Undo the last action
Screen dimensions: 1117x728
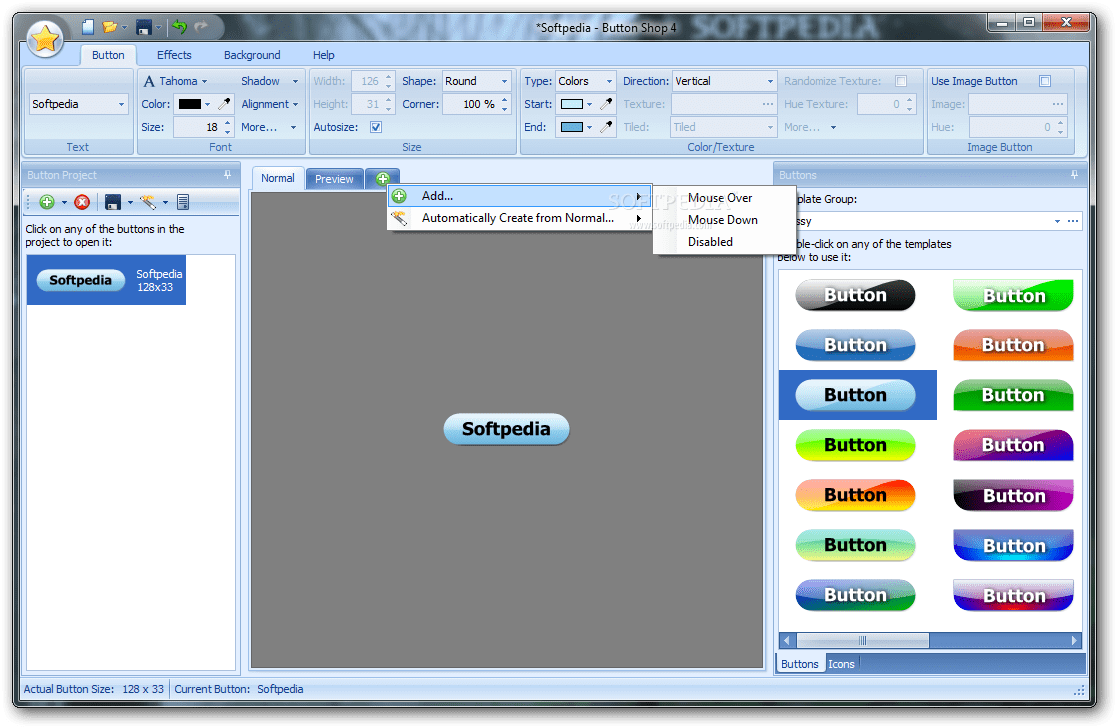[180, 27]
